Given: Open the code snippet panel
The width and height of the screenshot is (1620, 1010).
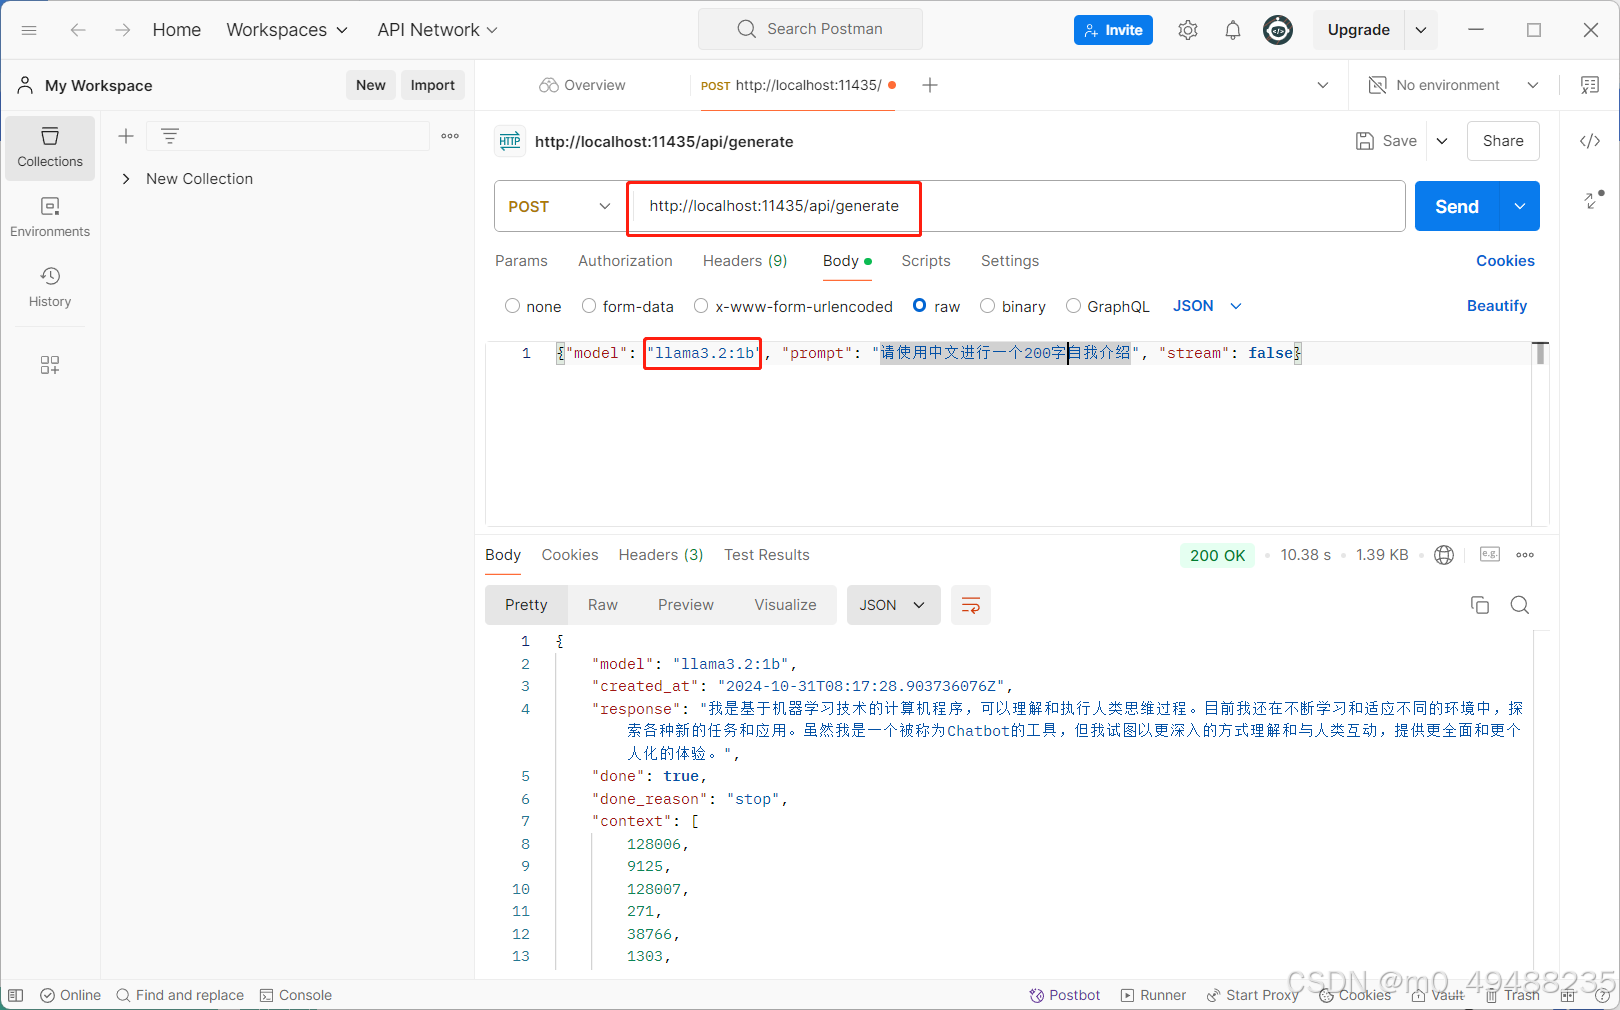Looking at the screenshot, I should [x=1589, y=140].
